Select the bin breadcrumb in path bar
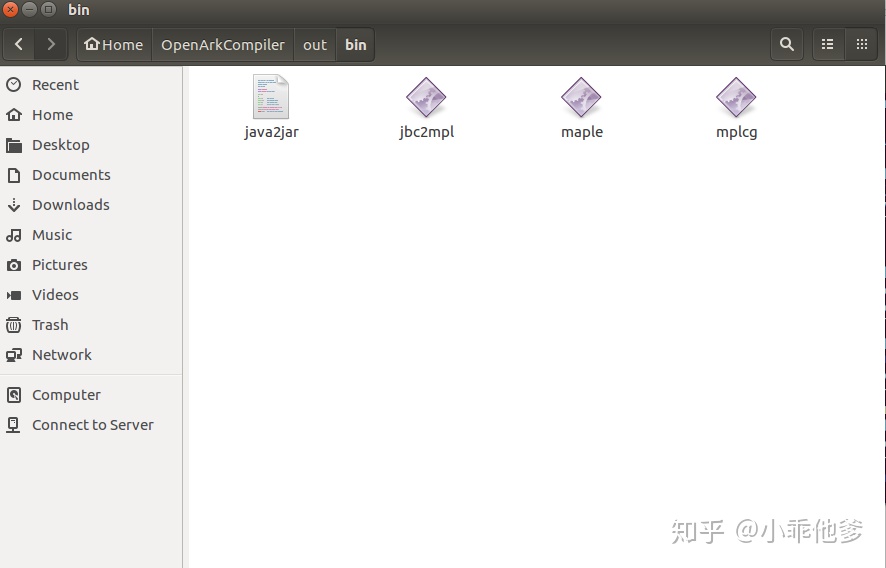The height and width of the screenshot is (568, 886). pyautogui.click(x=355, y=44)
